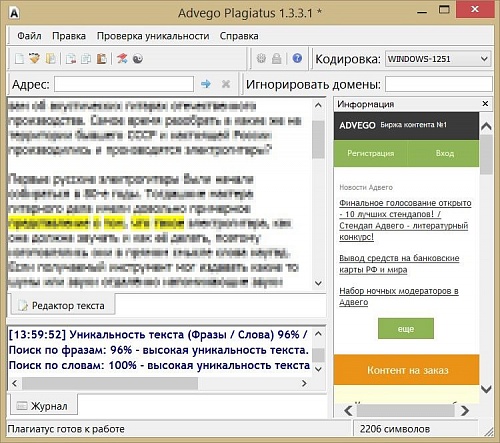Viewport: 500px width, 443px height.
Task: Open the Проверка уникальности menu
Action: point(153,36)
